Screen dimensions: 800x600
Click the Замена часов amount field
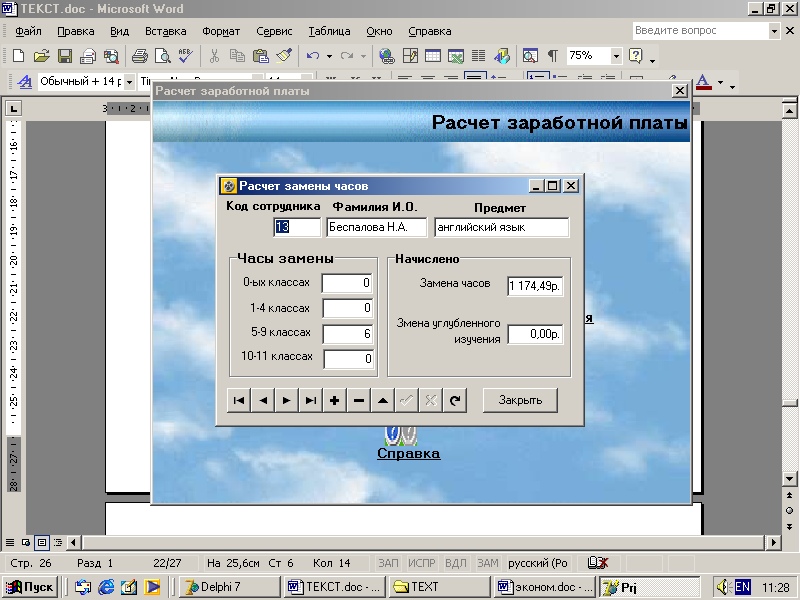point(535,286)
